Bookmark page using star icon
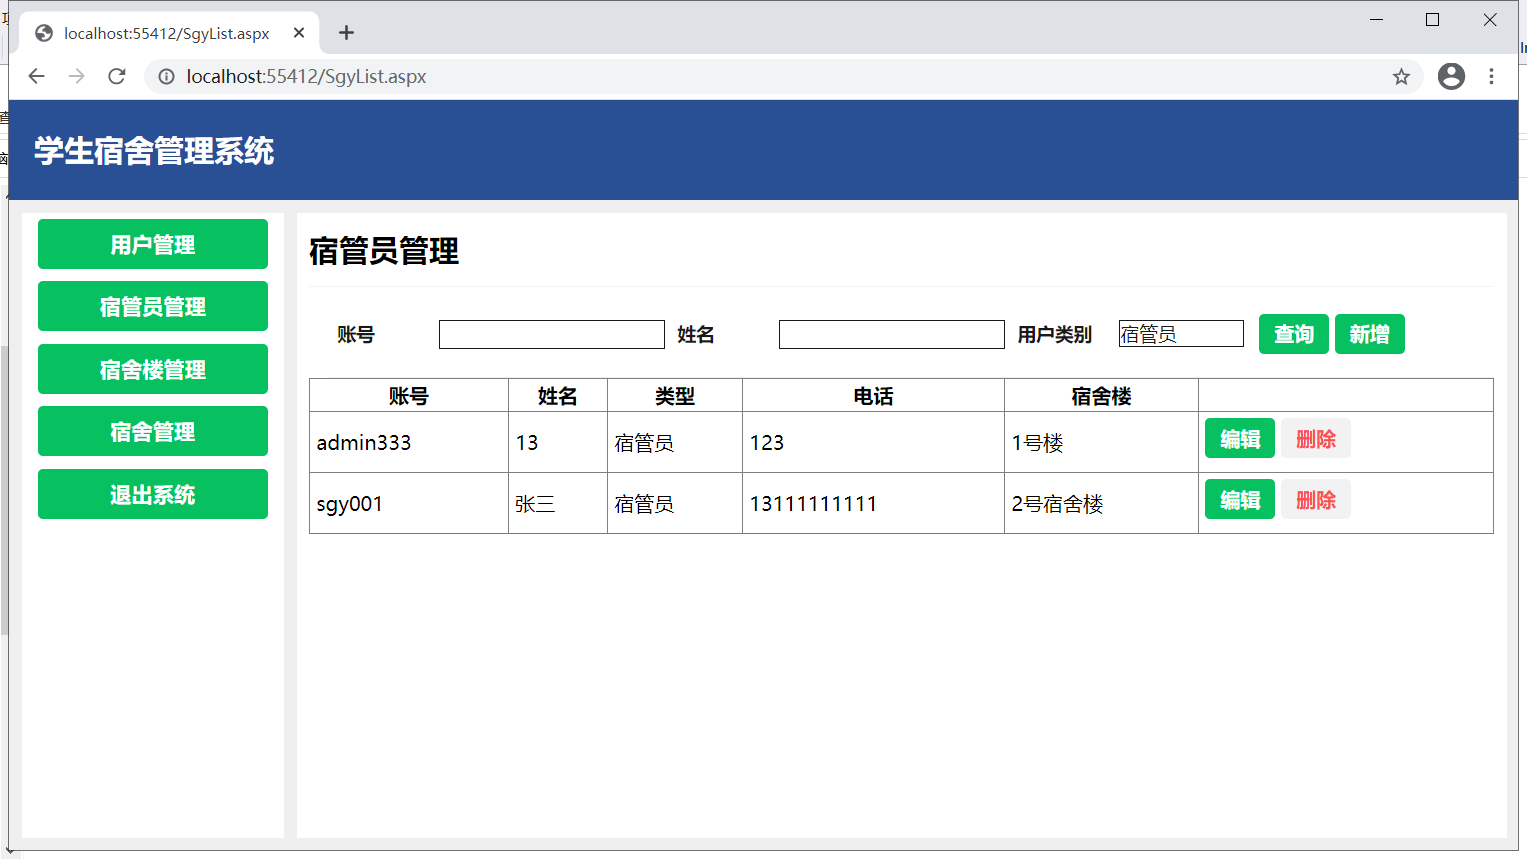Image resolution: width=1527 pixels, height=859 pixels. click(1401, 77)
